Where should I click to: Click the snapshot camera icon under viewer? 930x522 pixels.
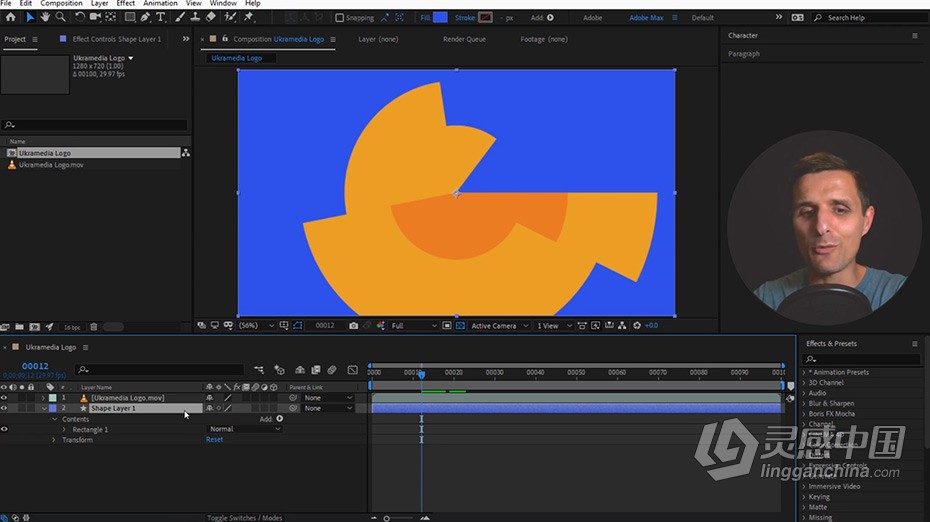coord(353,326)
